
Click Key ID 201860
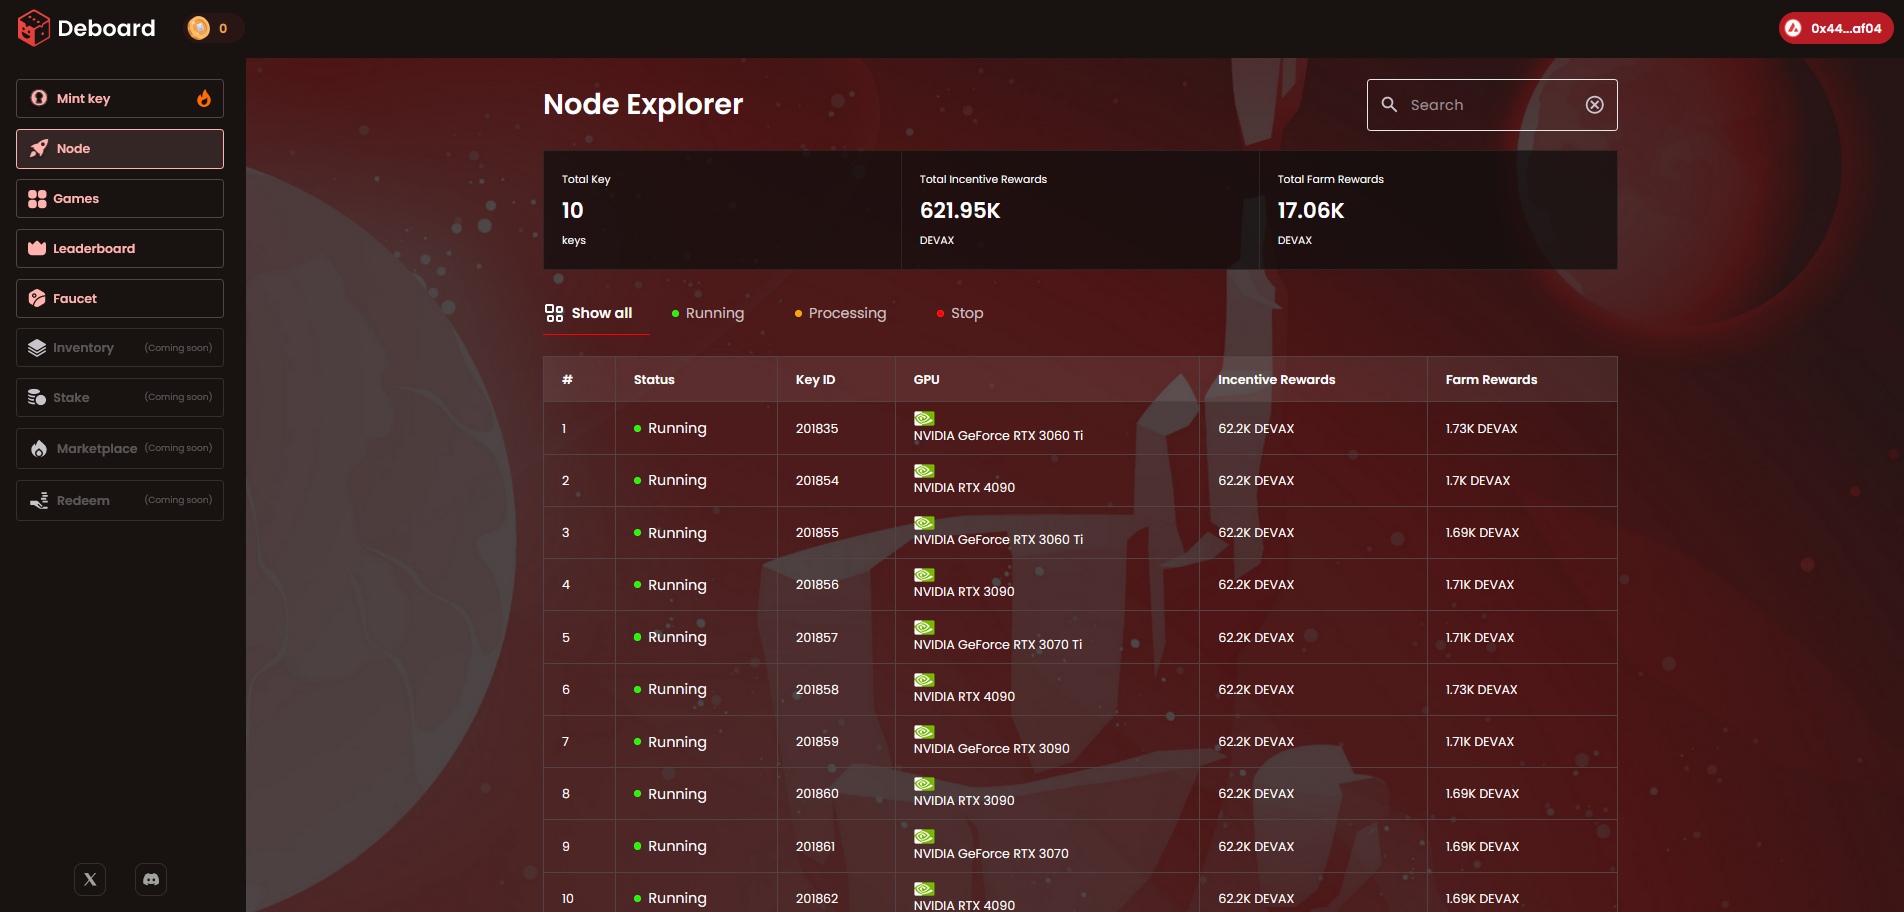pyautogui.click(x=817, y=793)
